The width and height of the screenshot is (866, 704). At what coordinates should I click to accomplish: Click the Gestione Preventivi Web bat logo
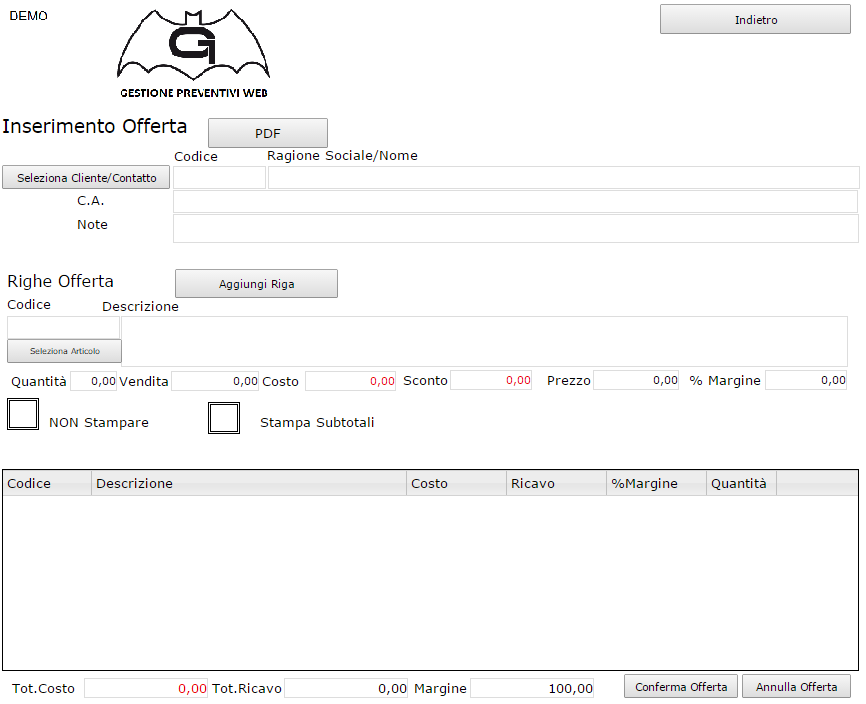pyautogui.click(x=193, y=54)
